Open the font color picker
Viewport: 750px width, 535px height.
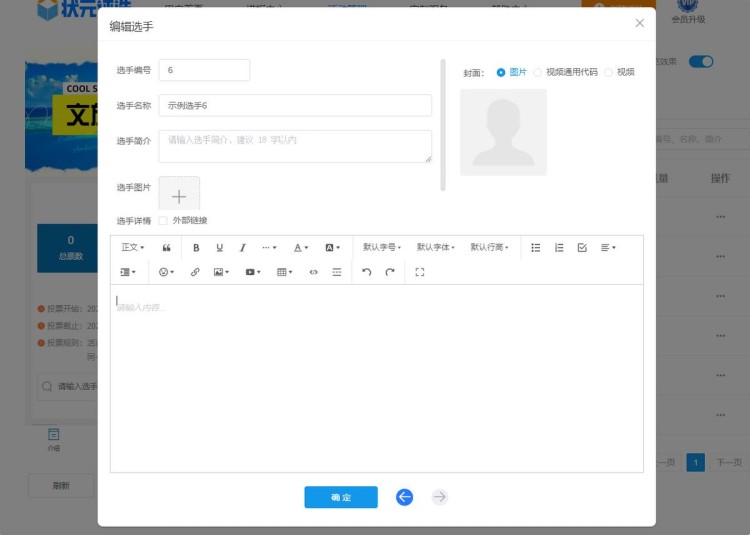pos(300,247)
